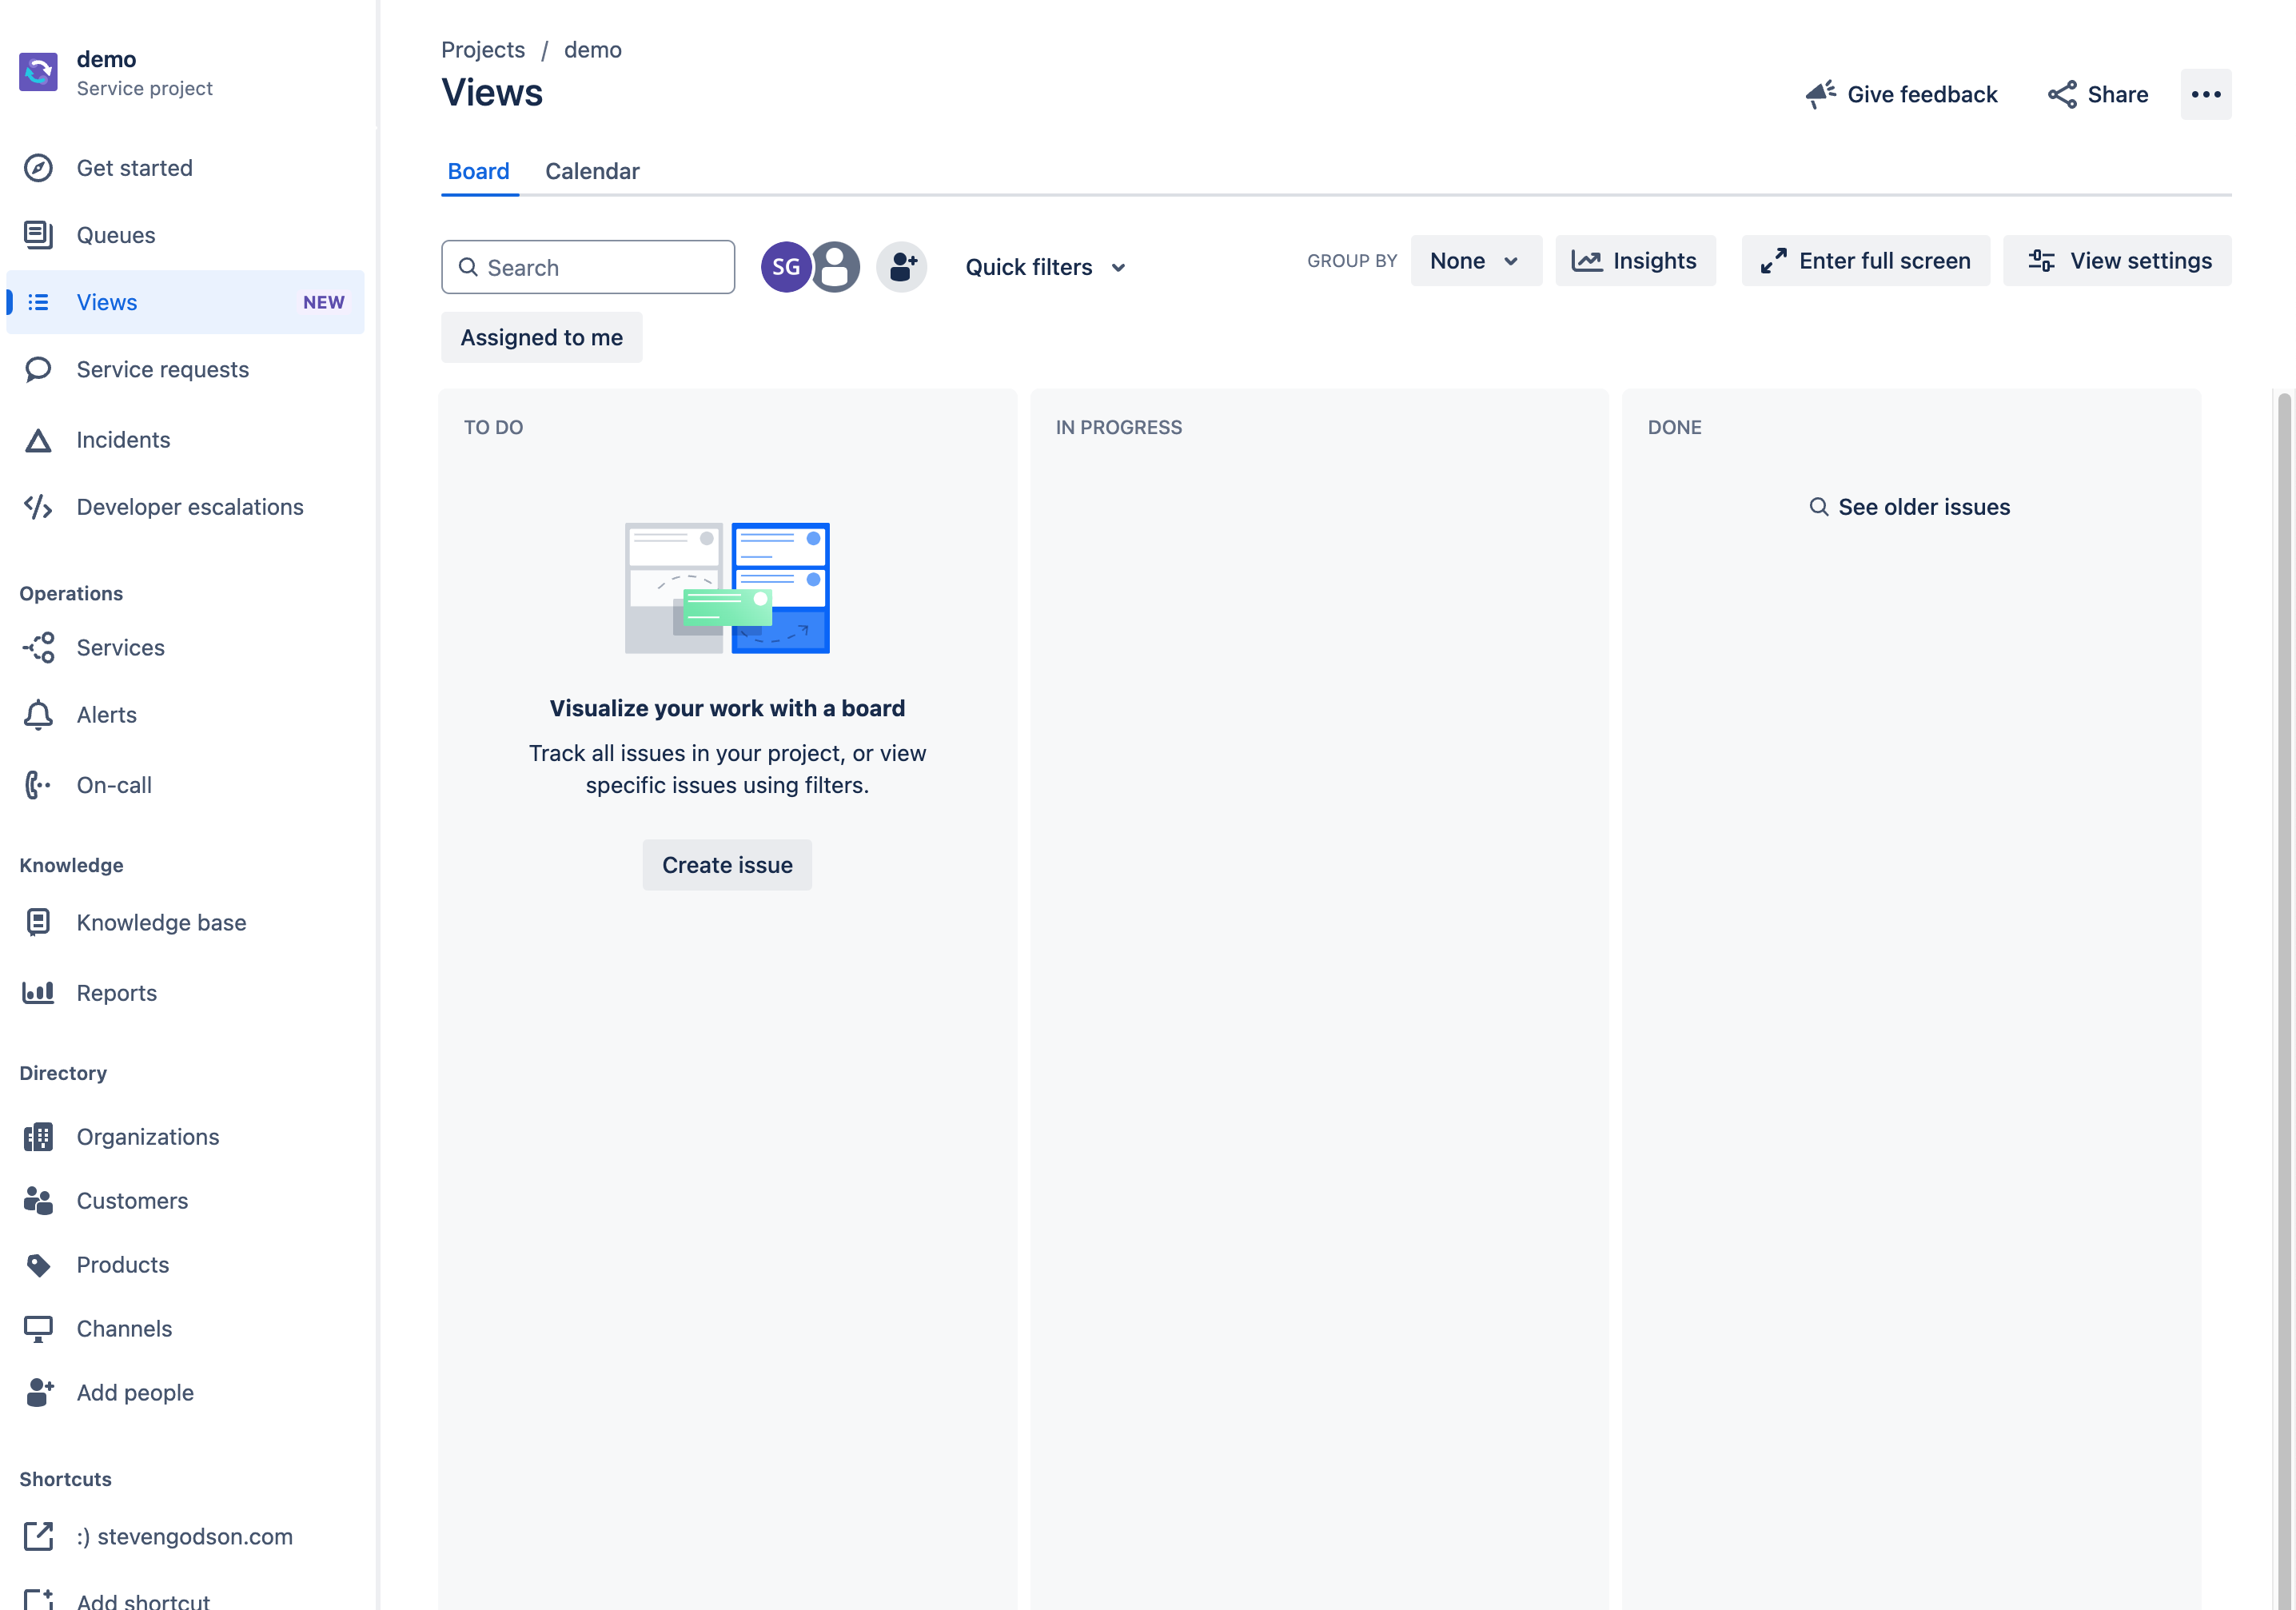Click the Customers people icon
Image resolution: width=2296 pixels, height=1610 pixels.
pyautogui.click(x=38, y=1201)
